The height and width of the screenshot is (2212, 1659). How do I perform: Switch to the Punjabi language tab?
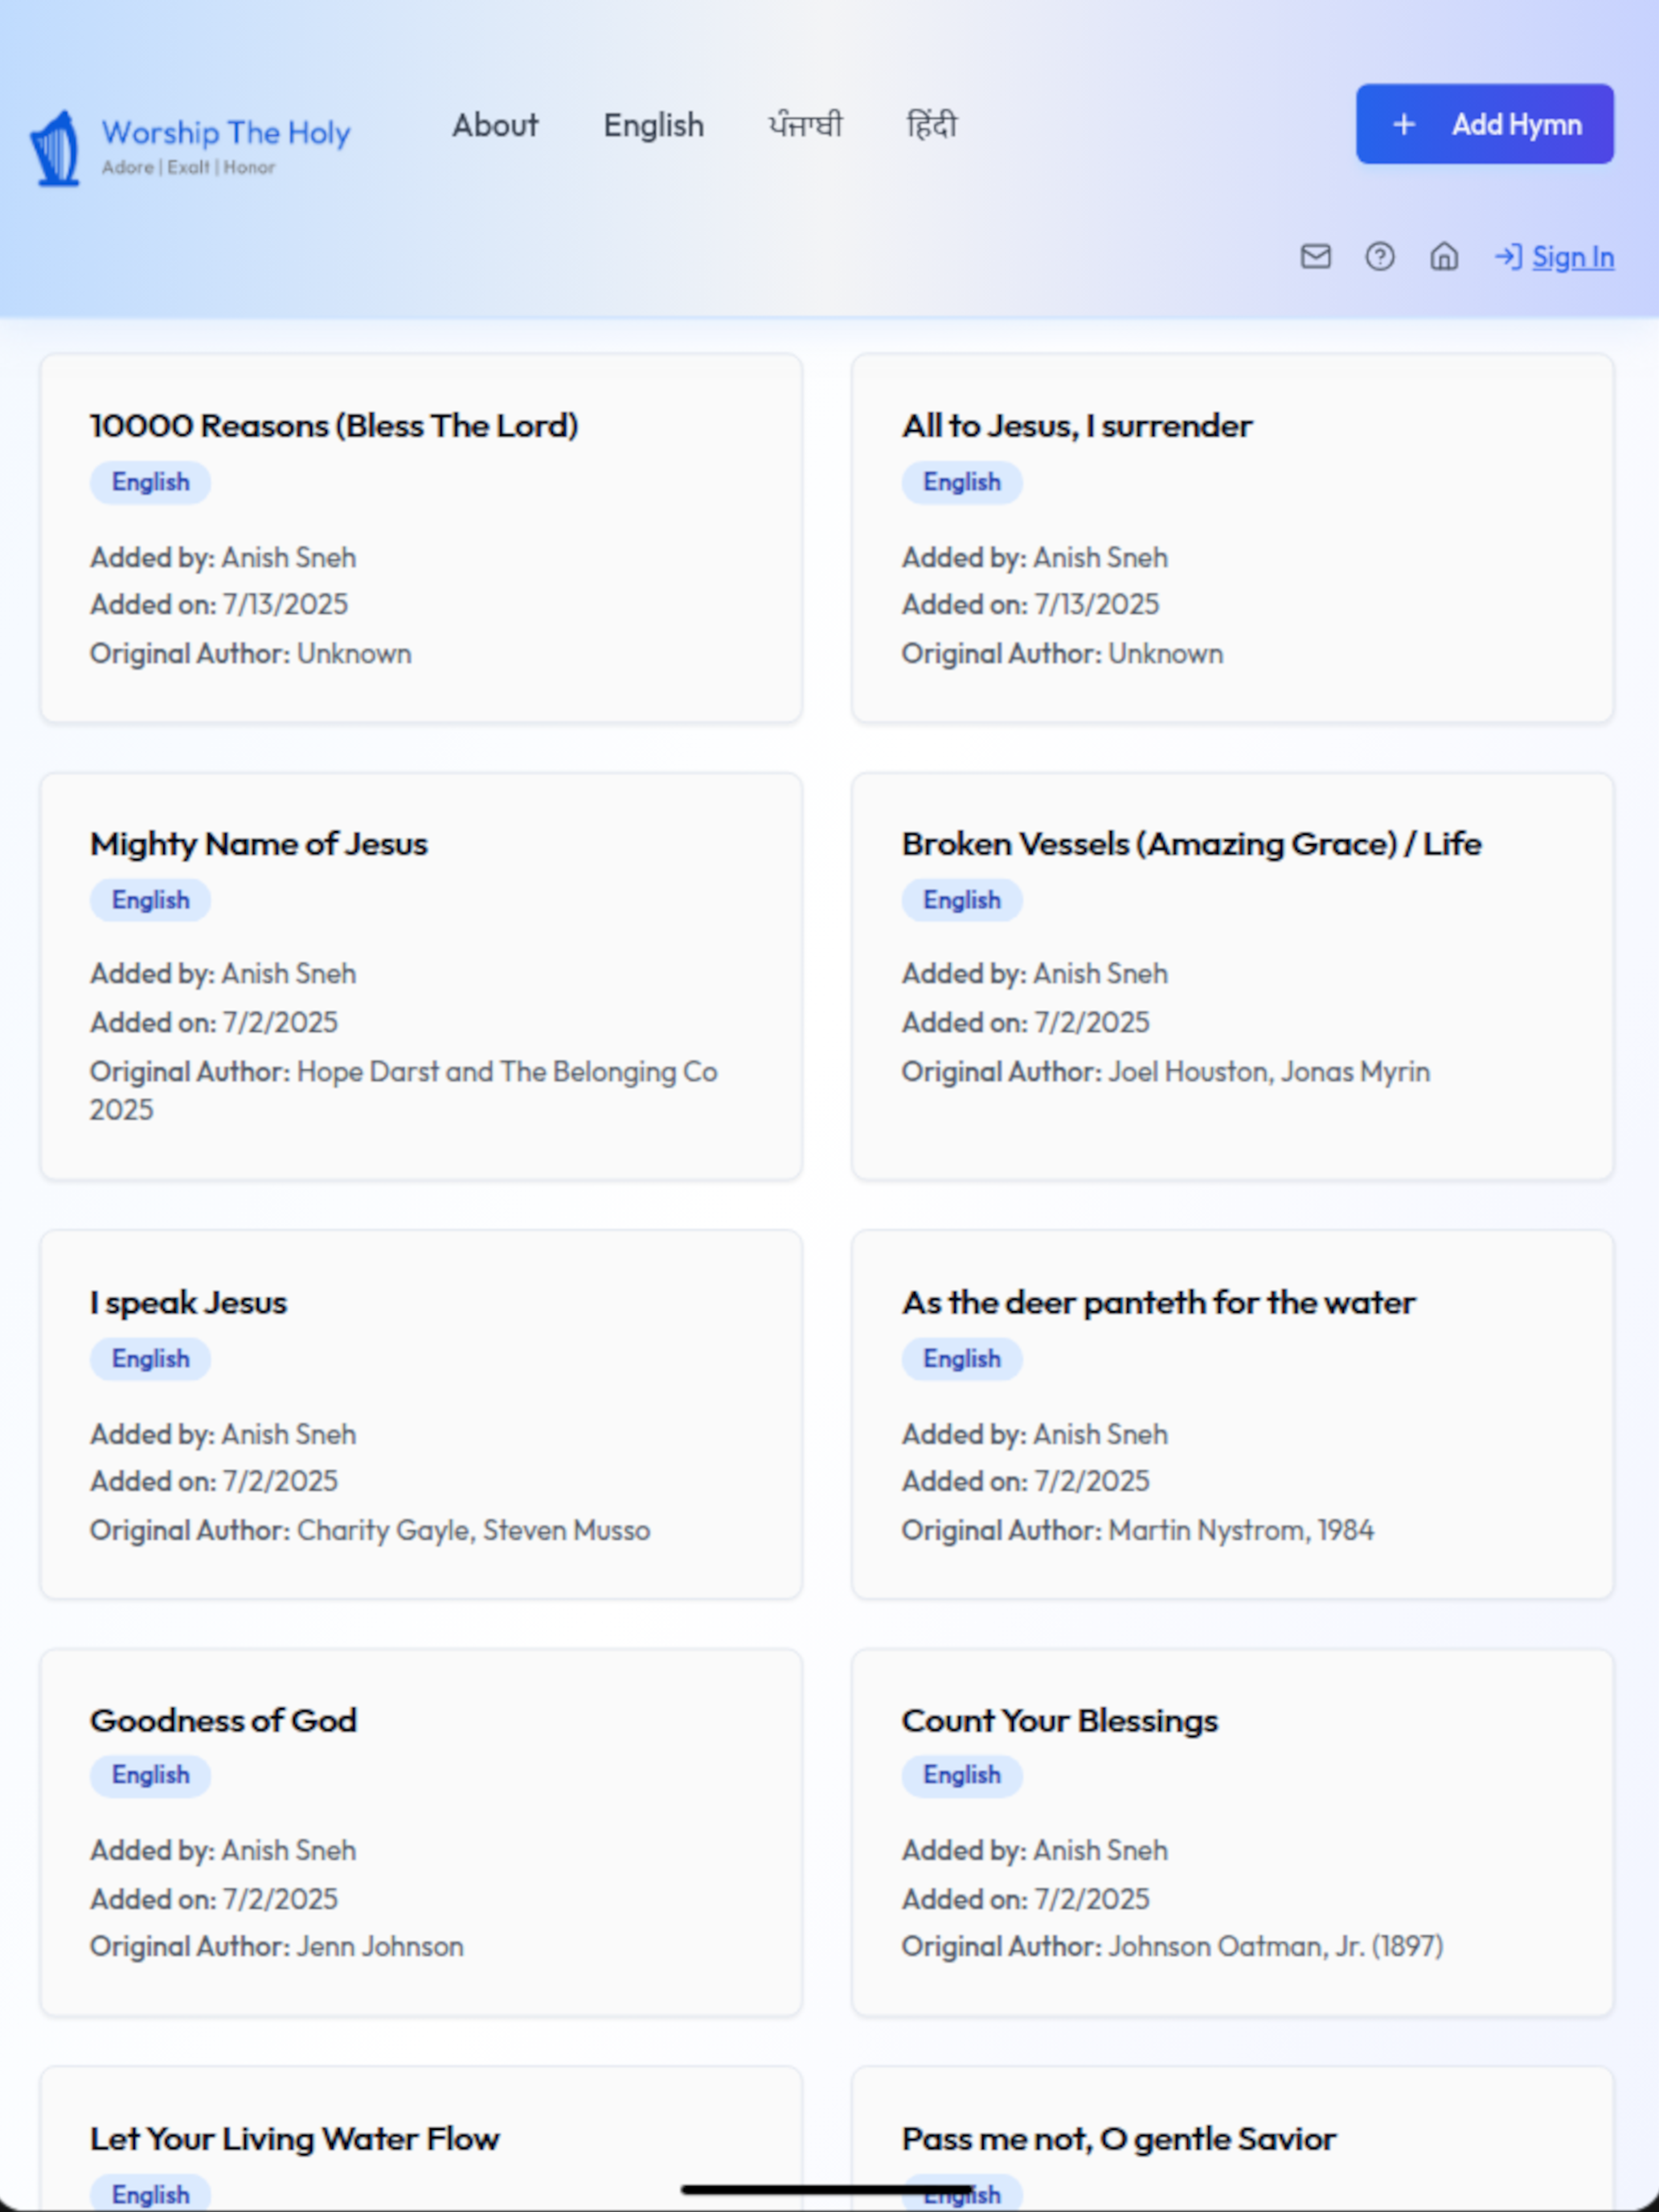(805, 125)
